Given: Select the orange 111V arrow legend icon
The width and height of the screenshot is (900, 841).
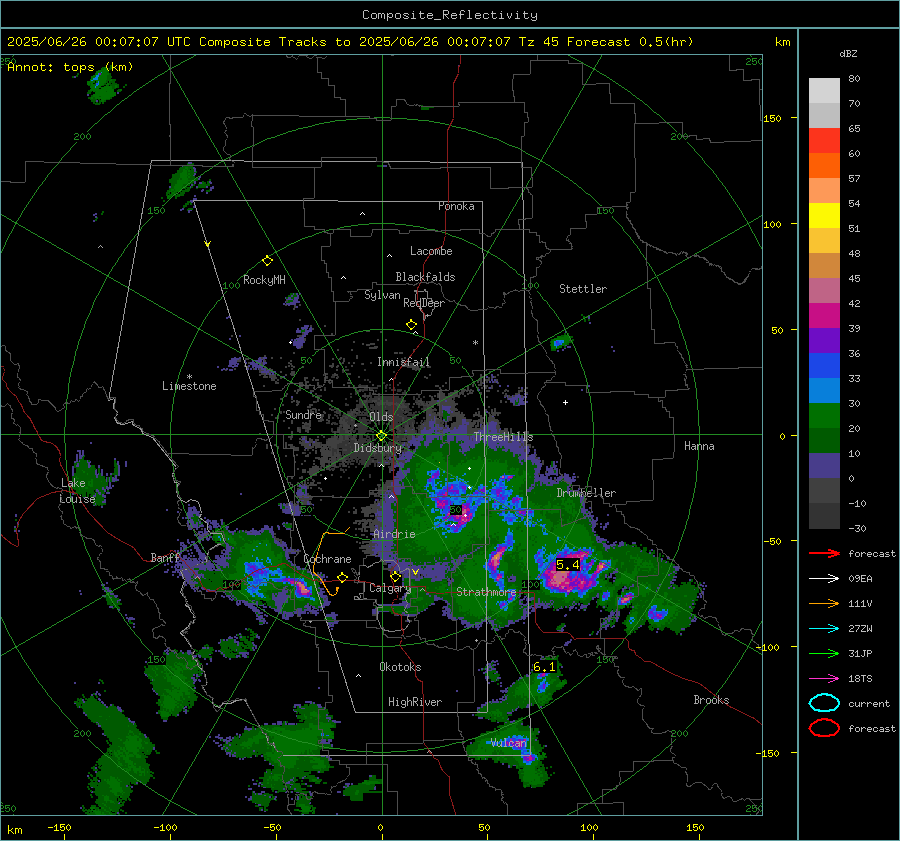Looking at the screenshot, I should (x=824, y=603).
